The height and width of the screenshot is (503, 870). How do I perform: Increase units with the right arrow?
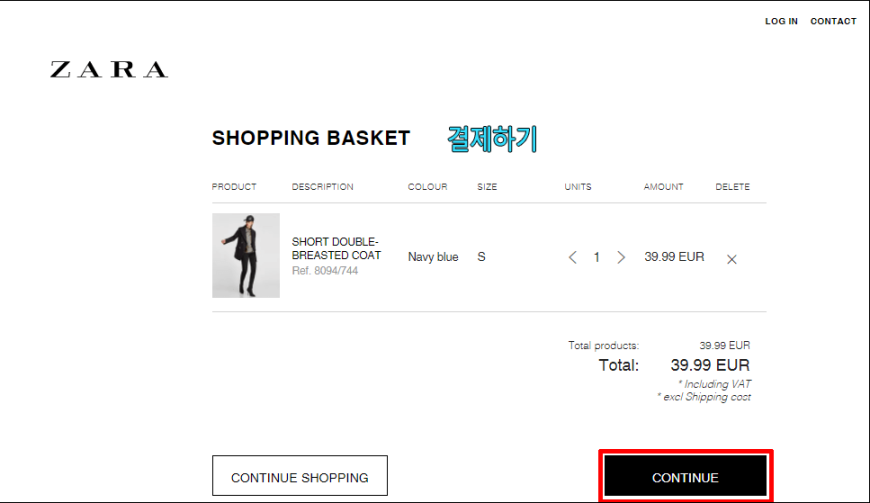[621, 257]
